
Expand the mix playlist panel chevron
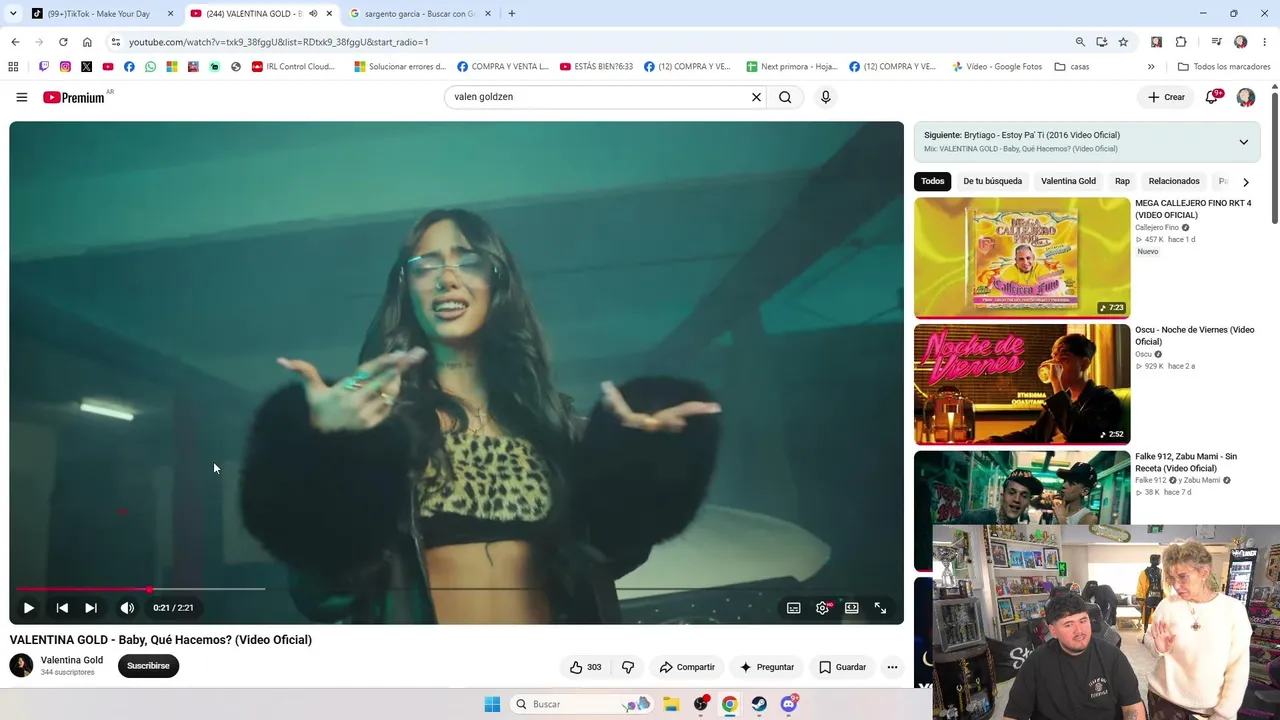pyautogui.click(x=1243, y=142)
